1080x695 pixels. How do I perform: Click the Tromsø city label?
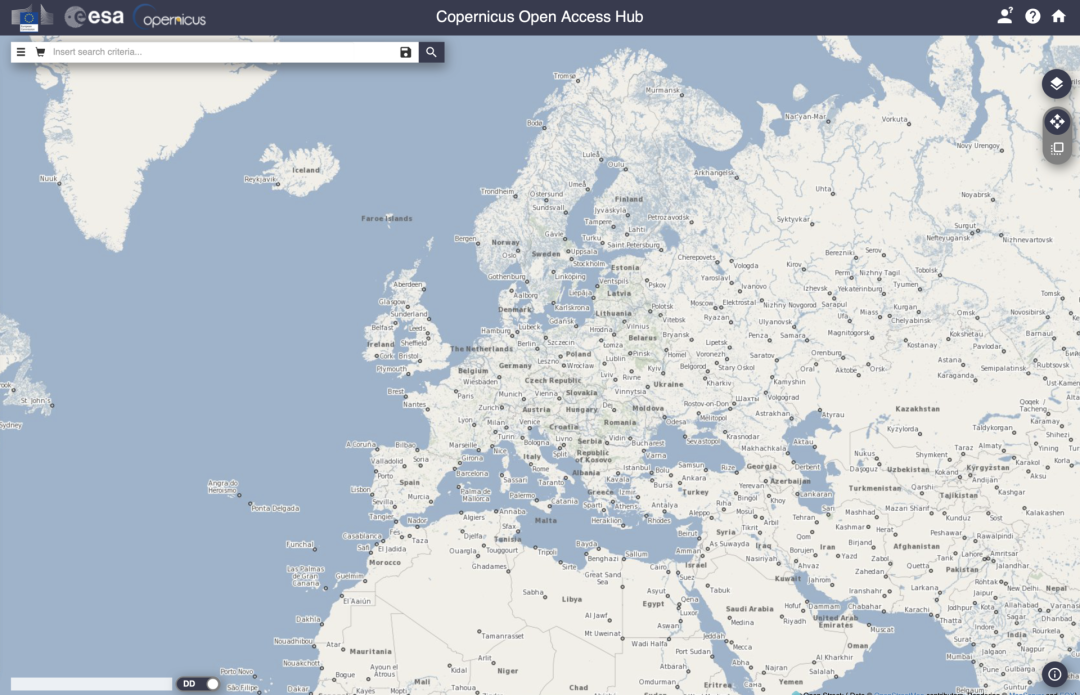point(564,76)
